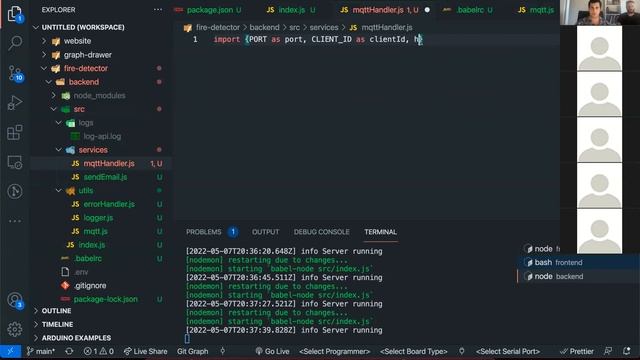Switch to the index.js editor tab

coord(291,10)
